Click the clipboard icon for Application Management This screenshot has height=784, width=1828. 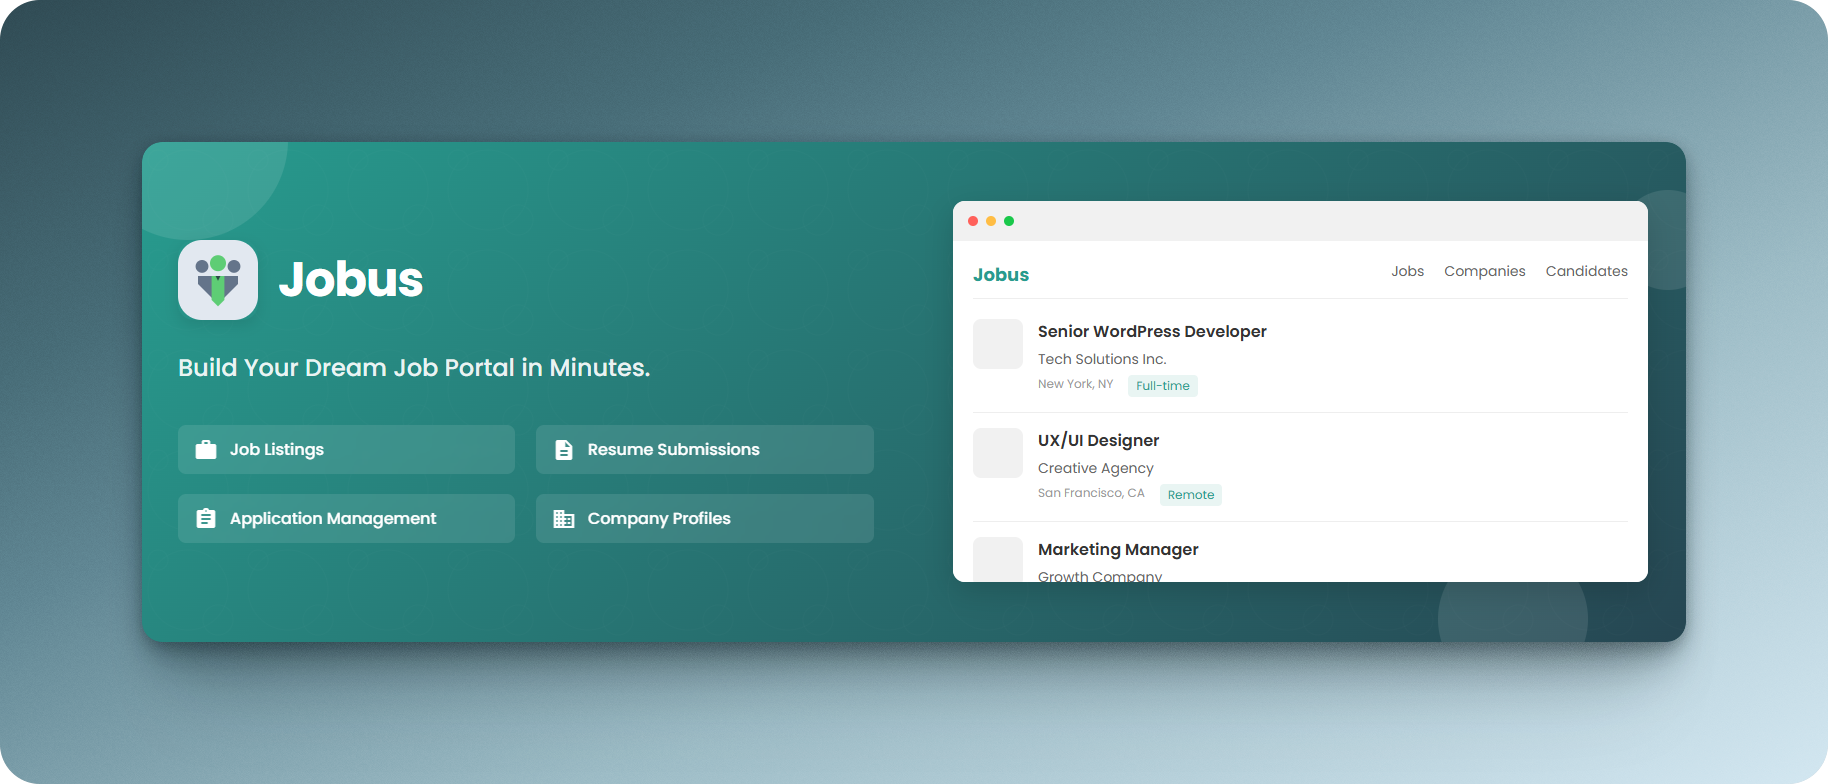click(x=206, y=518)
